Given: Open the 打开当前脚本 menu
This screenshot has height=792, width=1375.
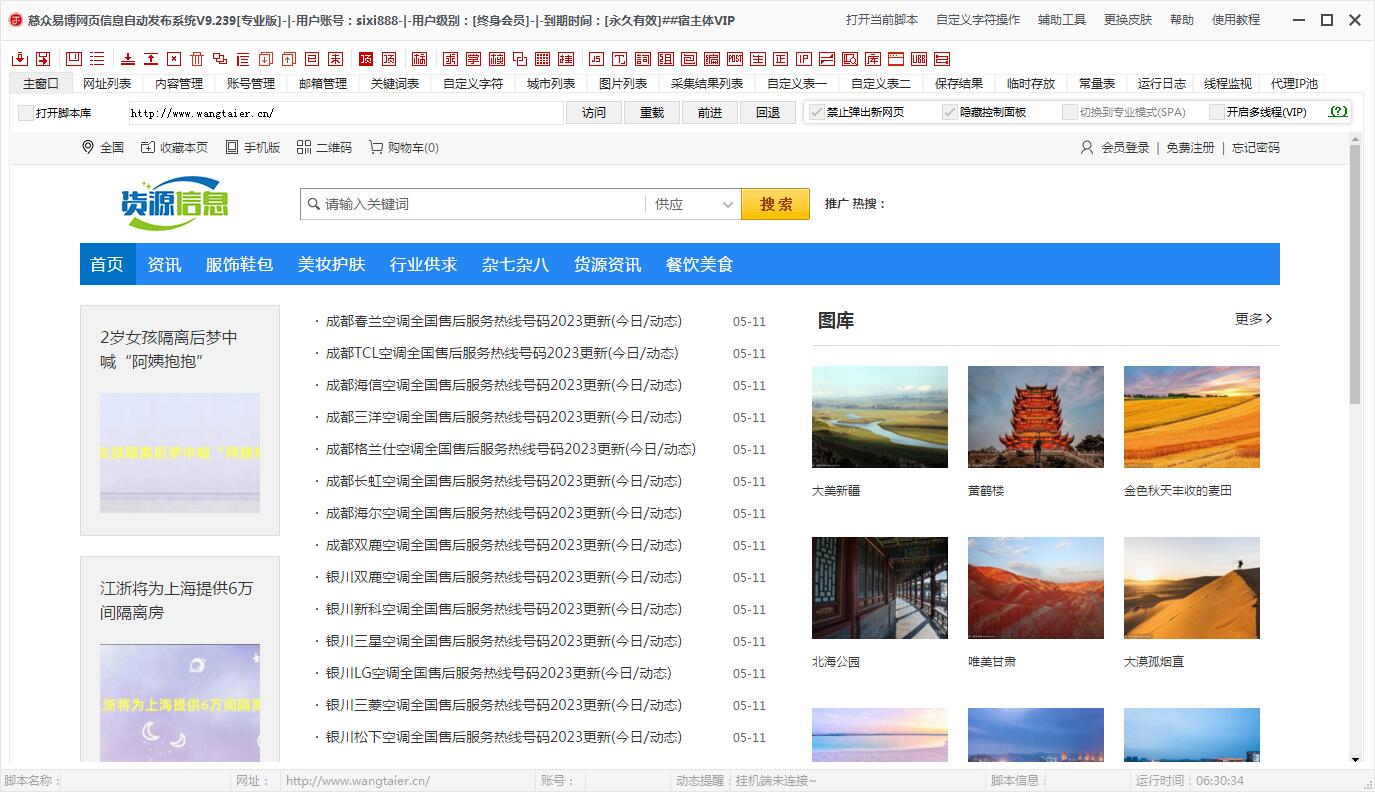Looking at the screenshot, I should point(882,19).
